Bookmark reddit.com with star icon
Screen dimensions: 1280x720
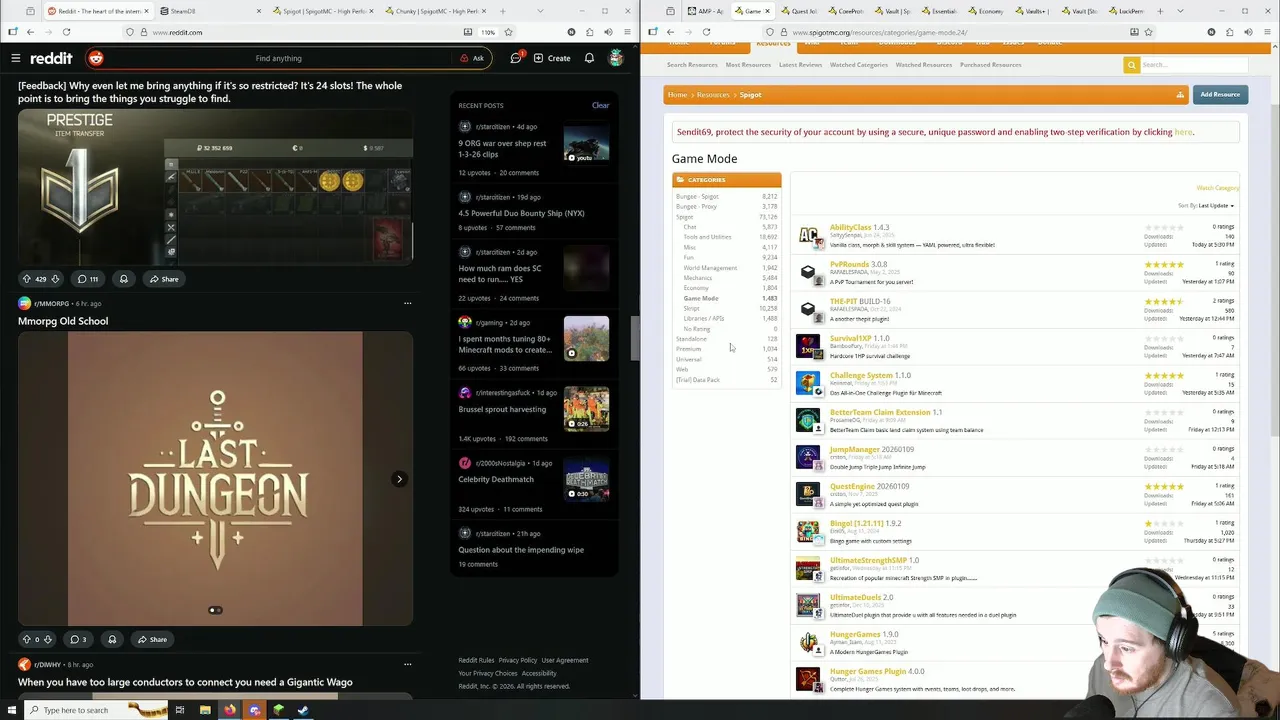coord(508,32)
